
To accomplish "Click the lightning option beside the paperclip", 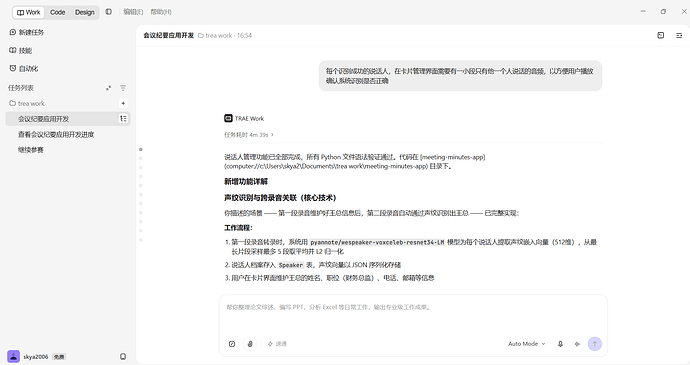I will (x=277, y=344).
